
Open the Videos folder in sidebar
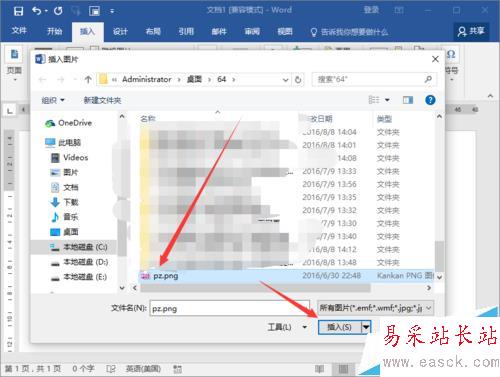69,158
